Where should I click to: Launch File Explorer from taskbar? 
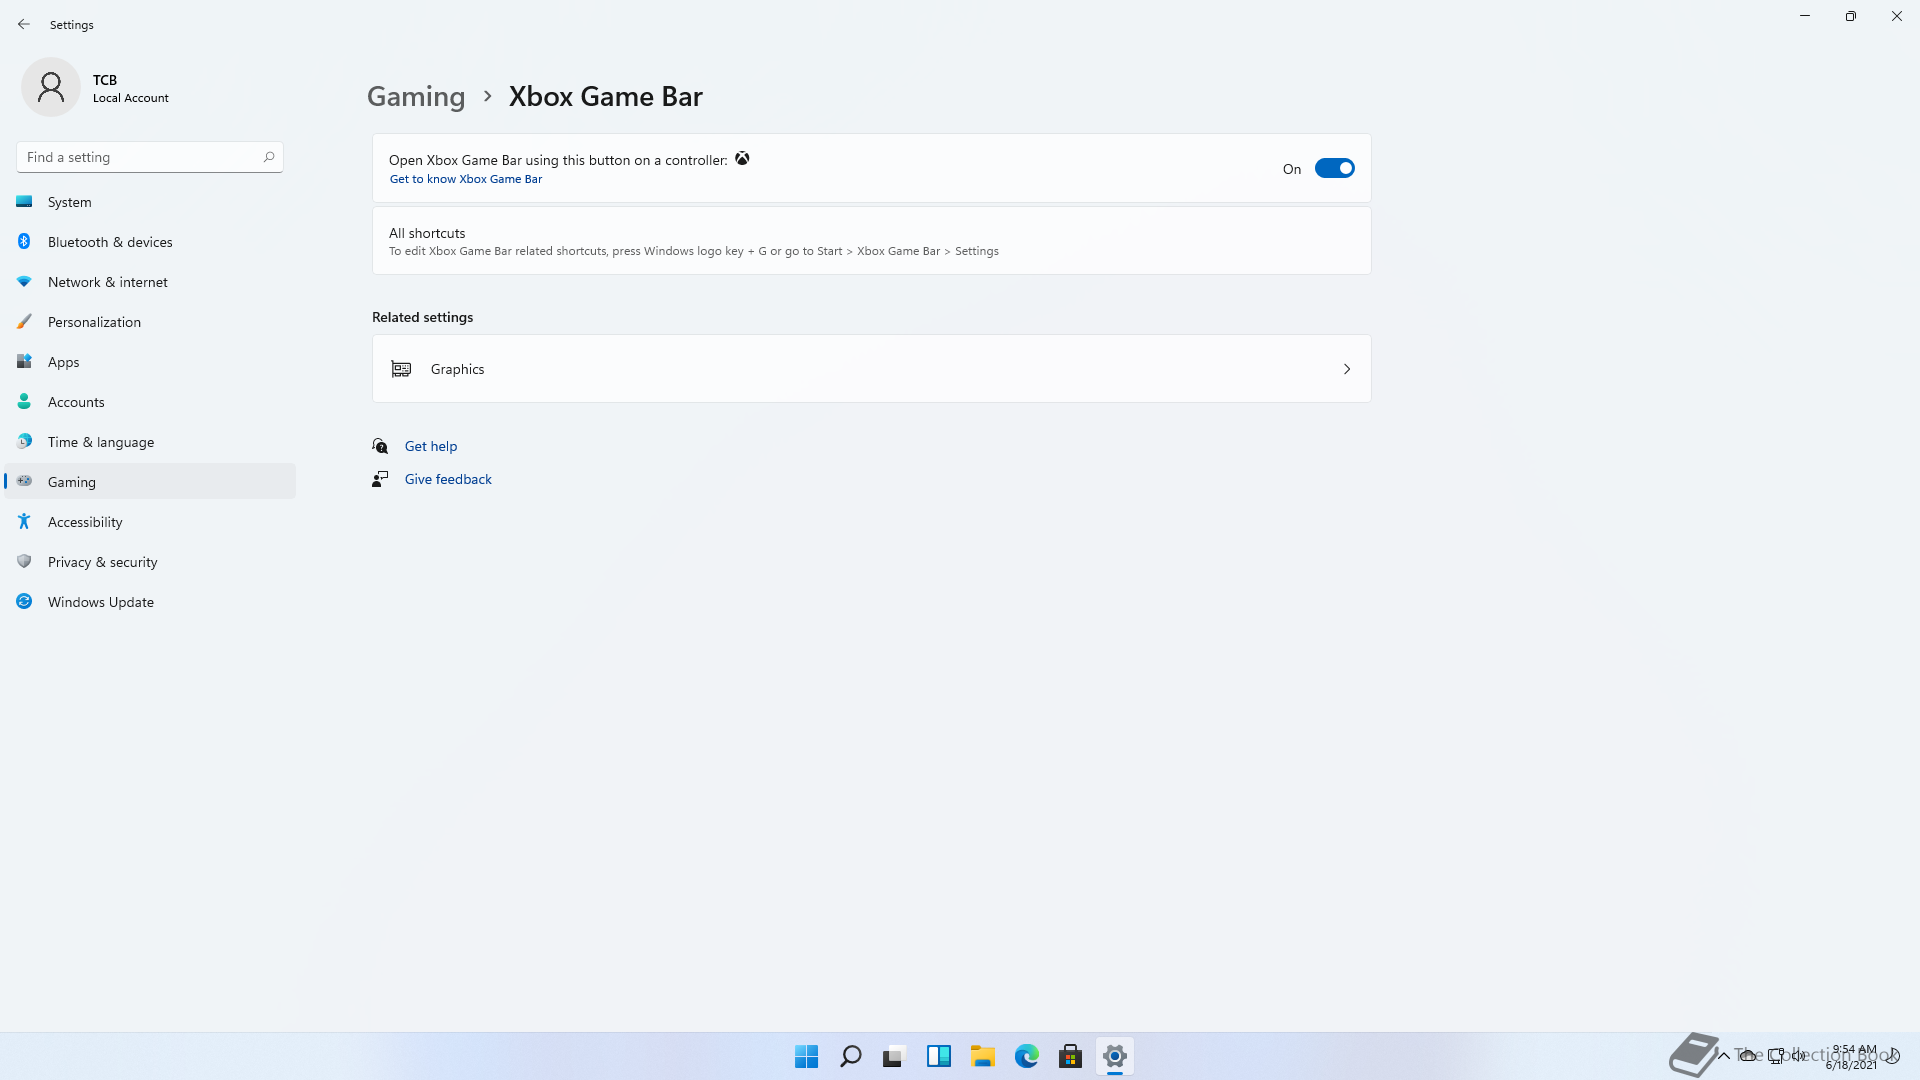tap(983, 1056)
